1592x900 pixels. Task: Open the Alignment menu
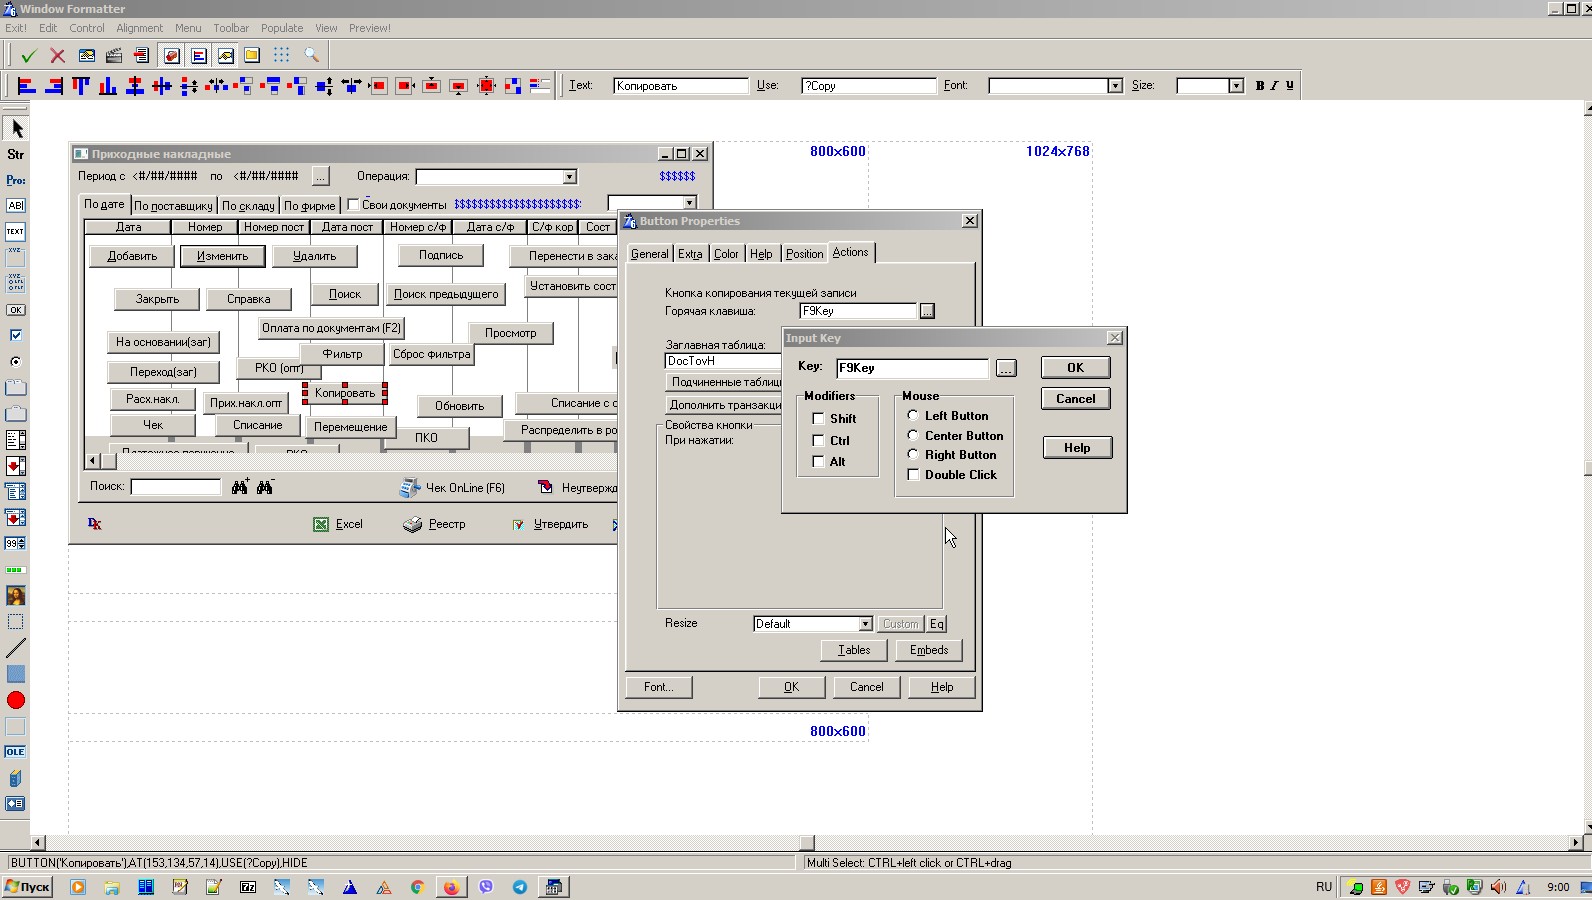point(139,28)
